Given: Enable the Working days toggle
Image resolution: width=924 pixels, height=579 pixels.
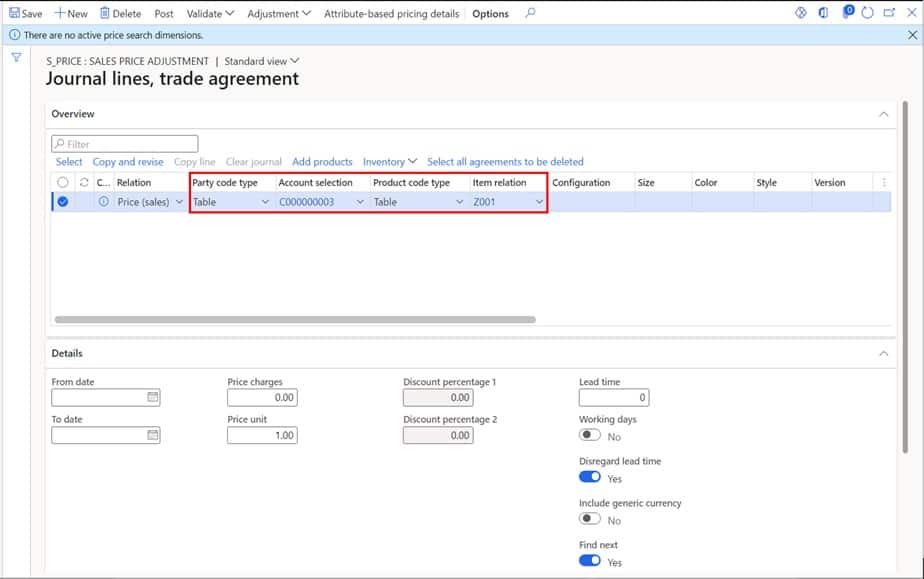Looking at the screenshot, I should (589, 435).
